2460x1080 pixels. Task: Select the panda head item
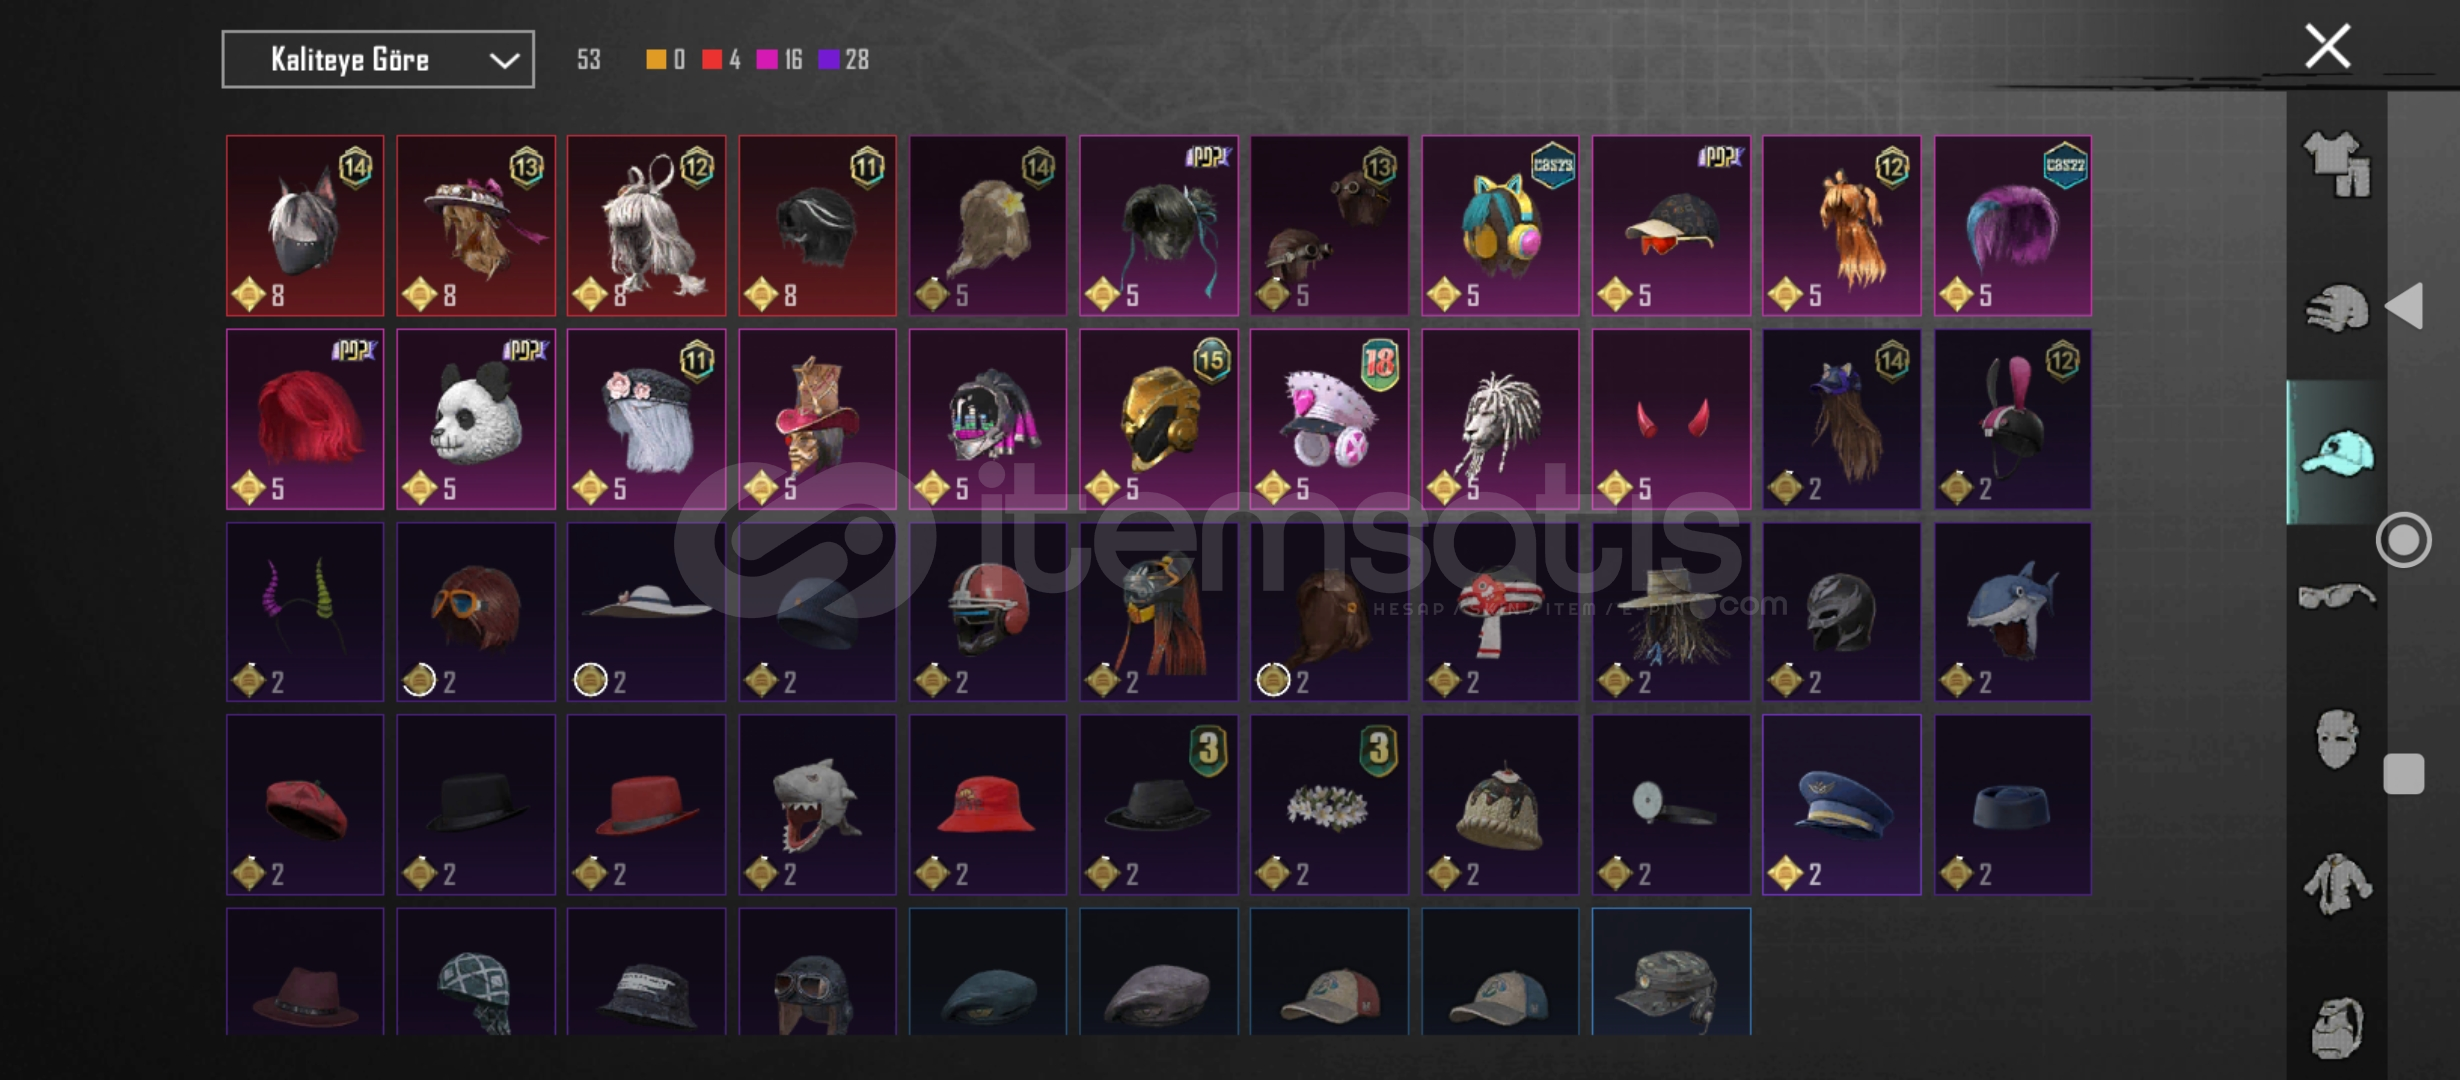tap(476, 419)
